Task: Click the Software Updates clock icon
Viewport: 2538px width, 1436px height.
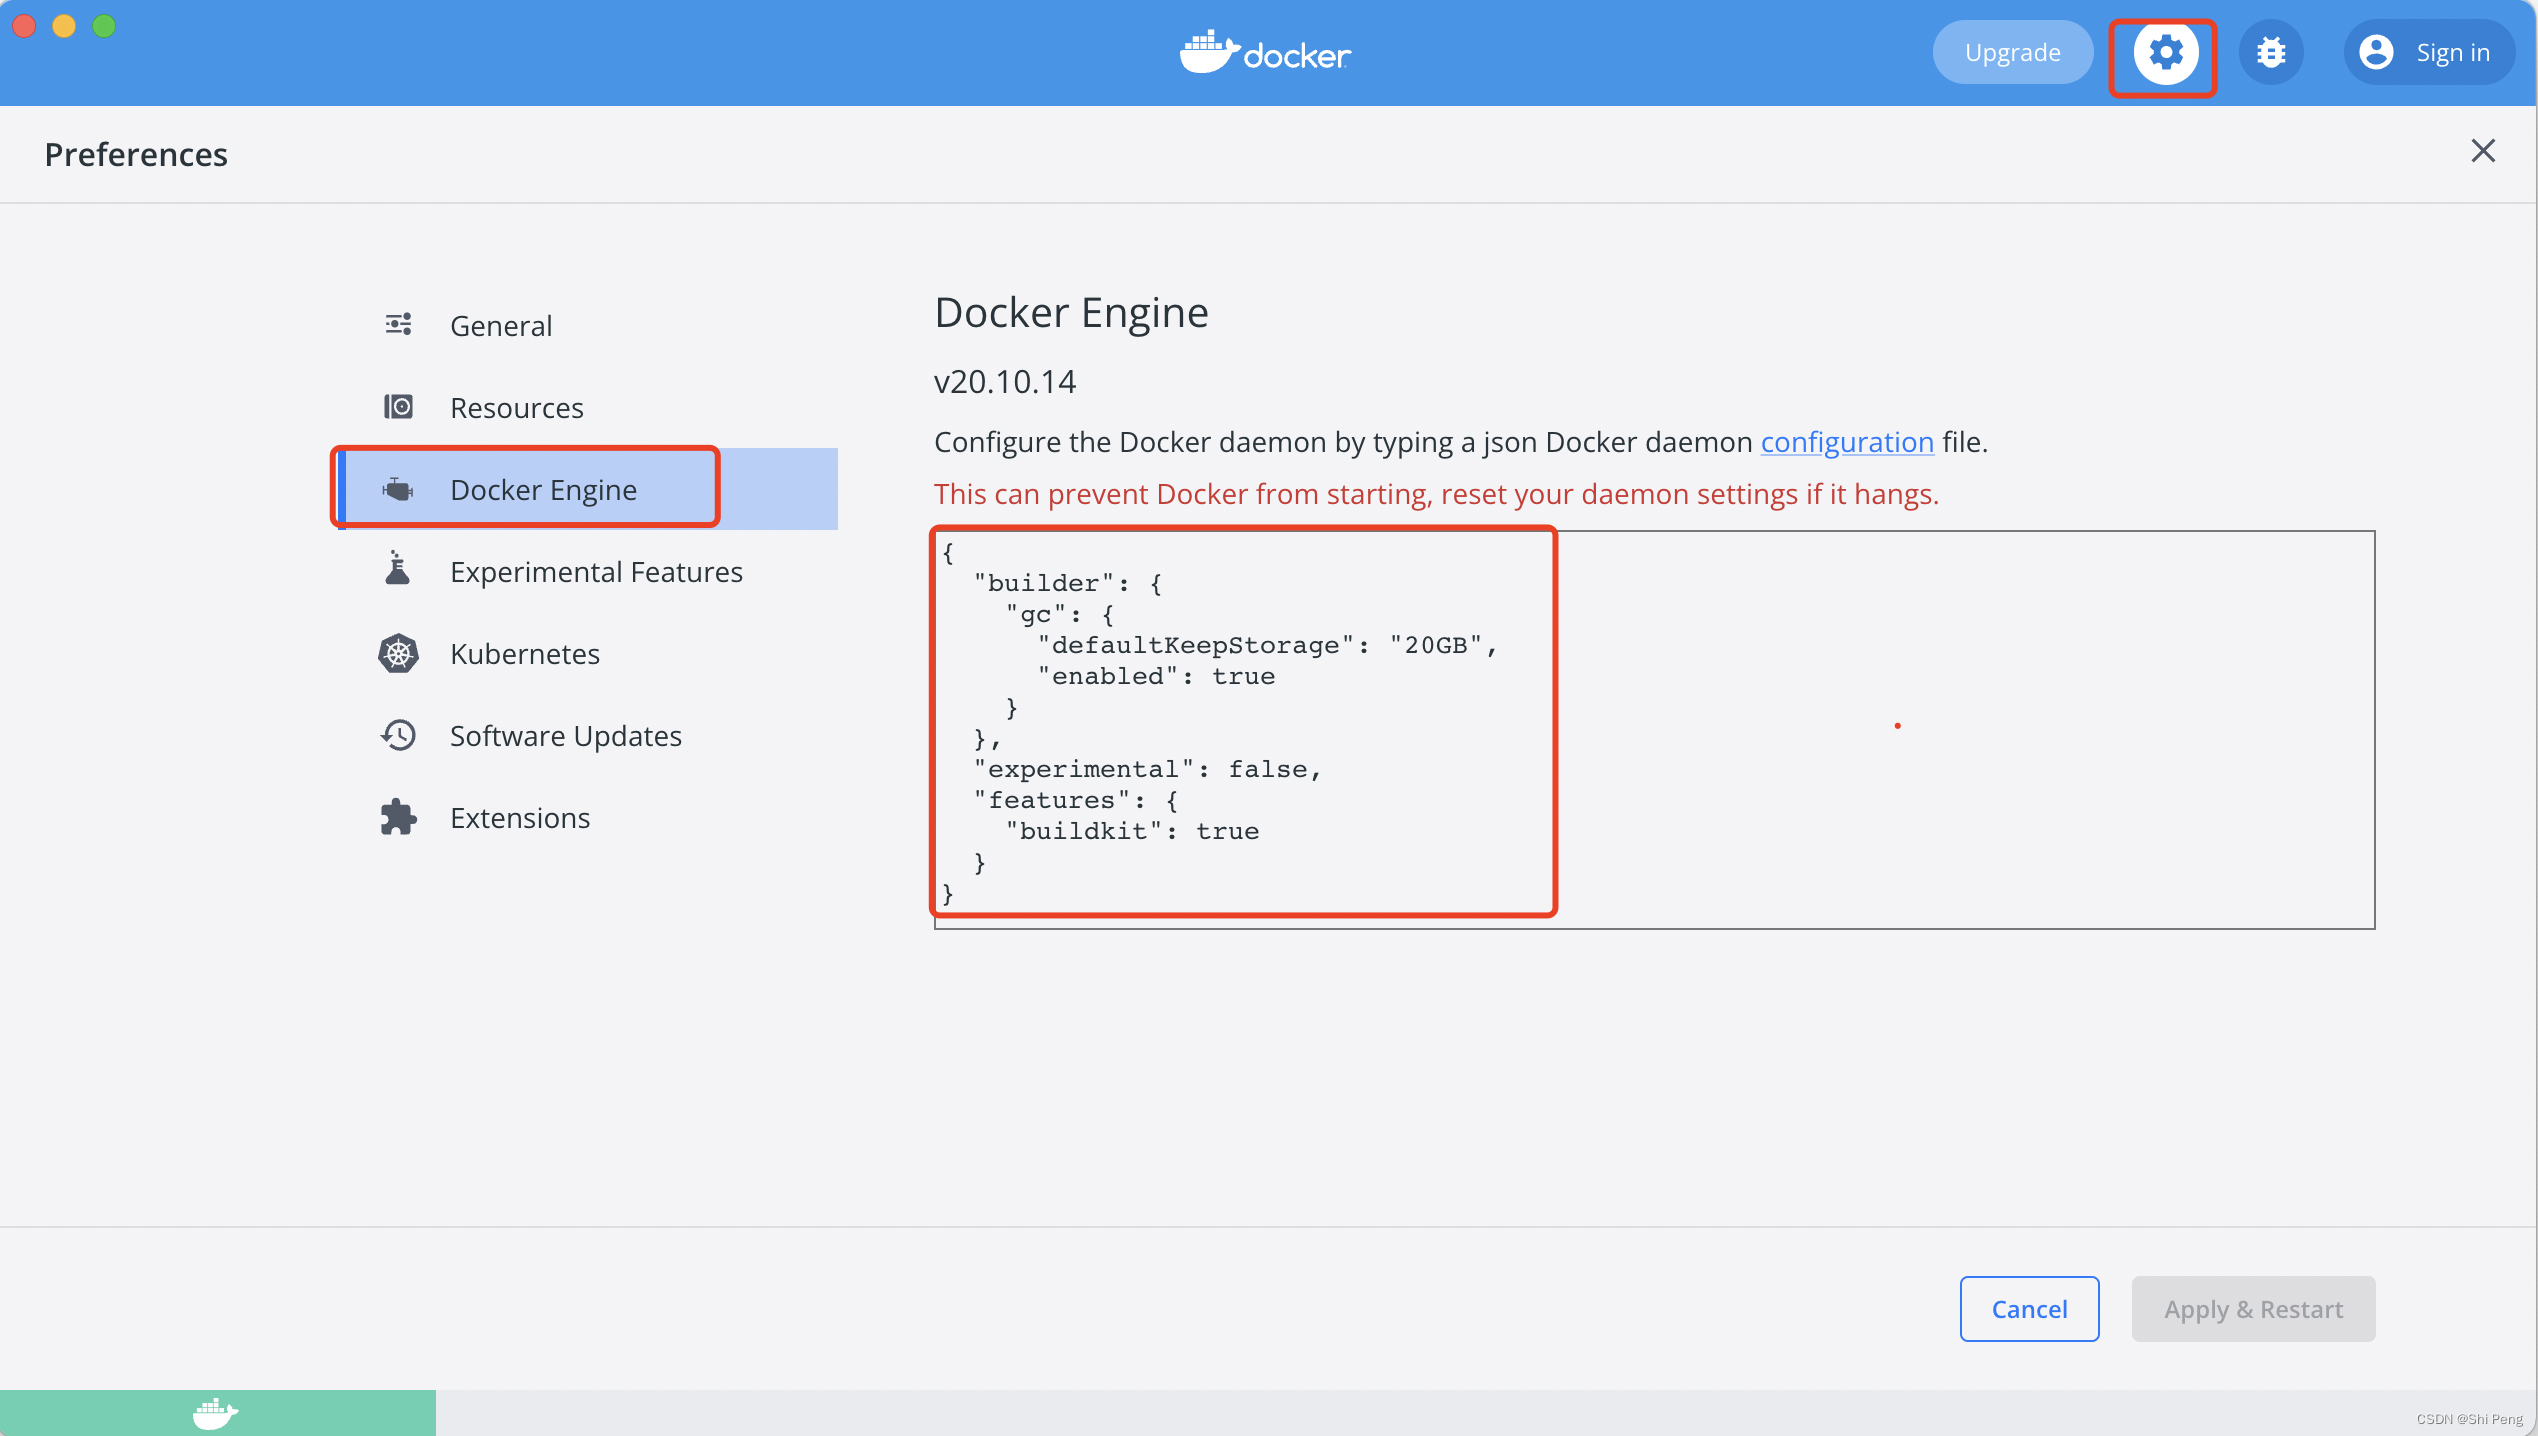Action: click(x=398, y=735)
